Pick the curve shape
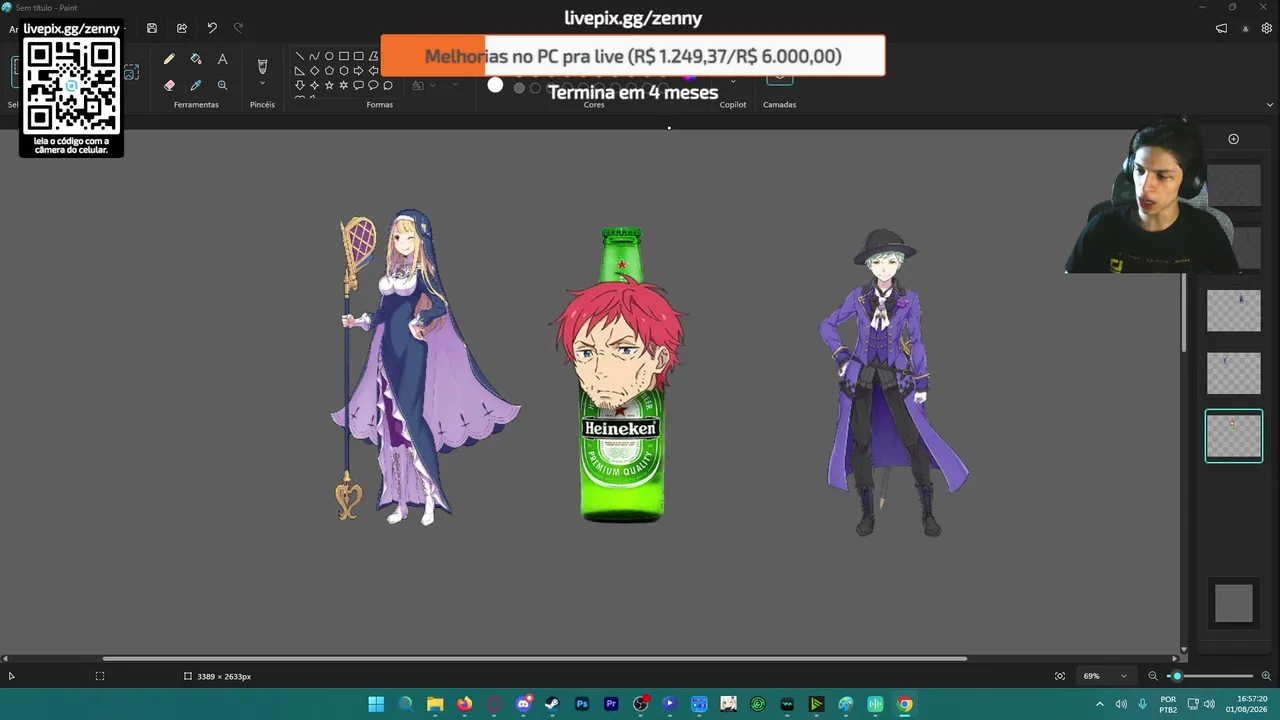Screen dimensions: 1280x720 [x=314, y=56]
